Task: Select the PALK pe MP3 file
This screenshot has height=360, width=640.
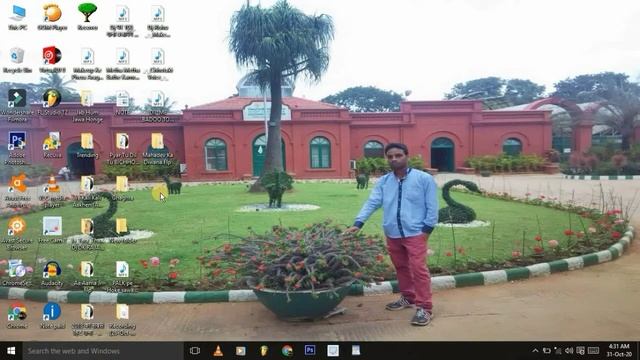Action: pos(122,277)
